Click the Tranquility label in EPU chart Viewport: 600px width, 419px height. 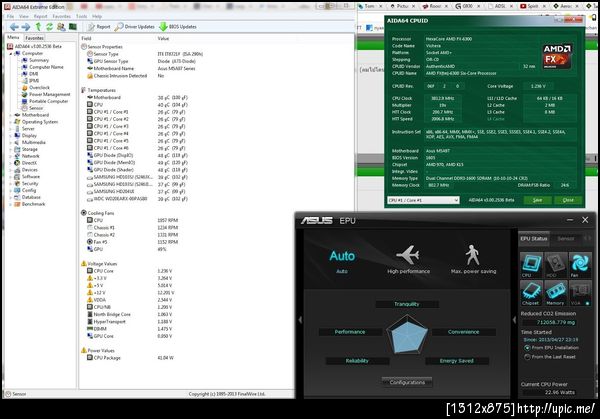pyautogui.click(x=407, y=304)
